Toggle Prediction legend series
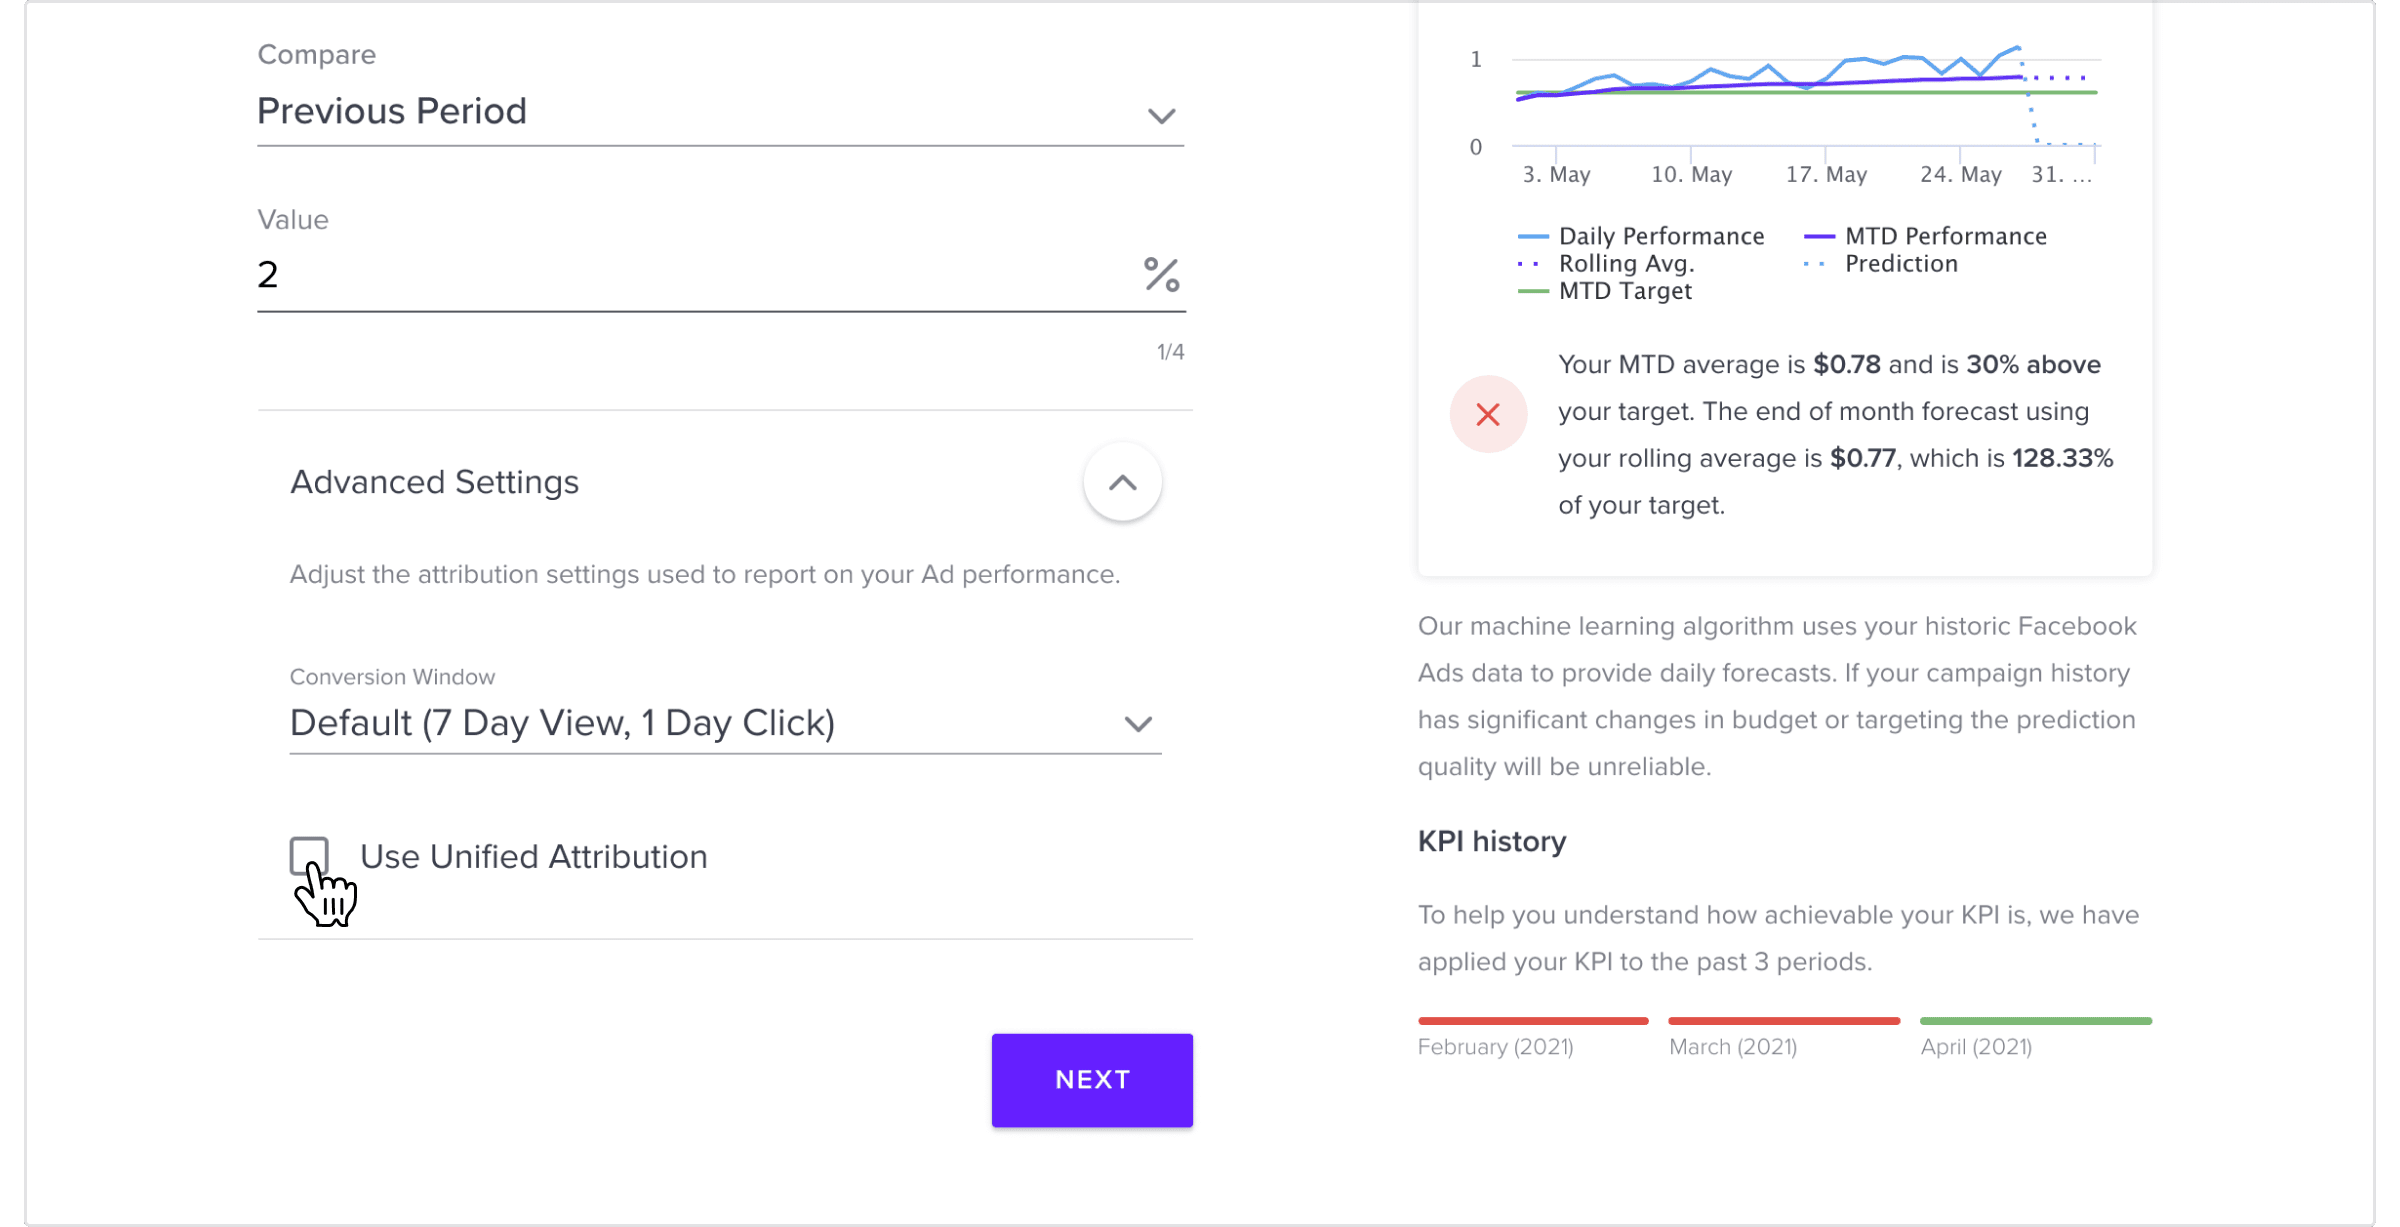This screenshot has width=2400, height=1227. tap(1881, 264)
